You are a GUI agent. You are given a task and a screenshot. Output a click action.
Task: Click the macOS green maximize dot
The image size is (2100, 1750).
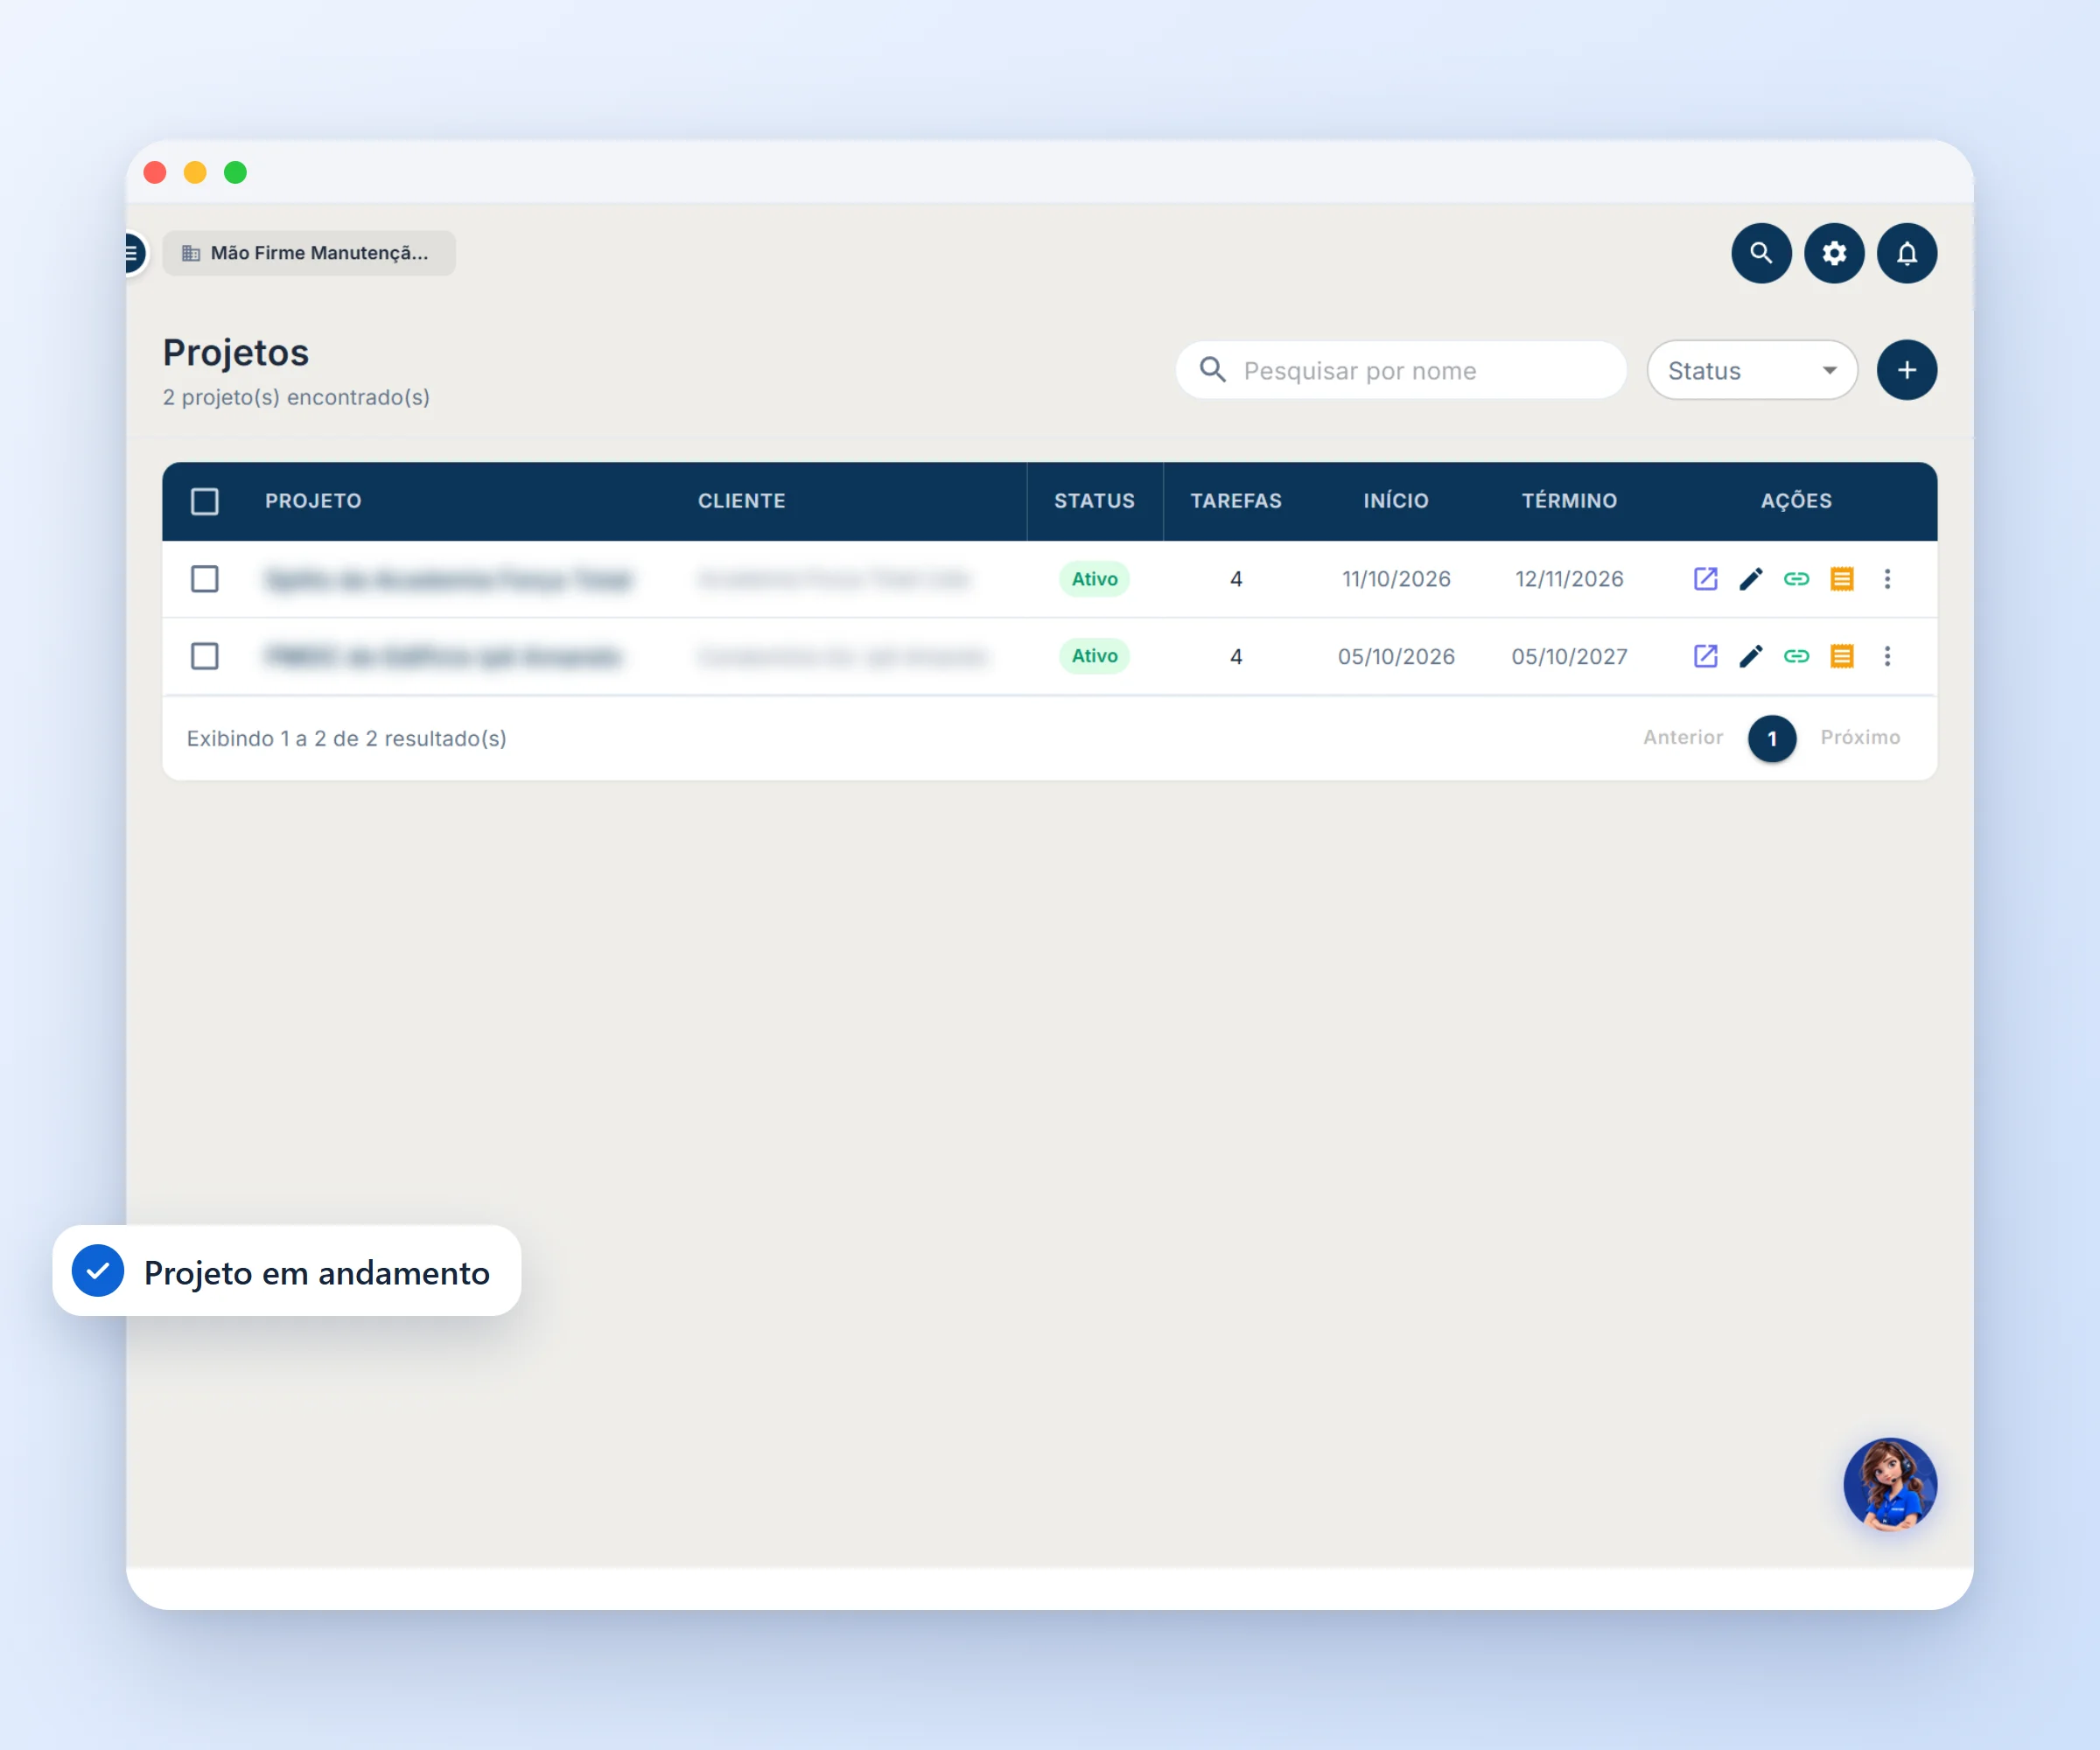pyautogui.click(x=235, y=173)
